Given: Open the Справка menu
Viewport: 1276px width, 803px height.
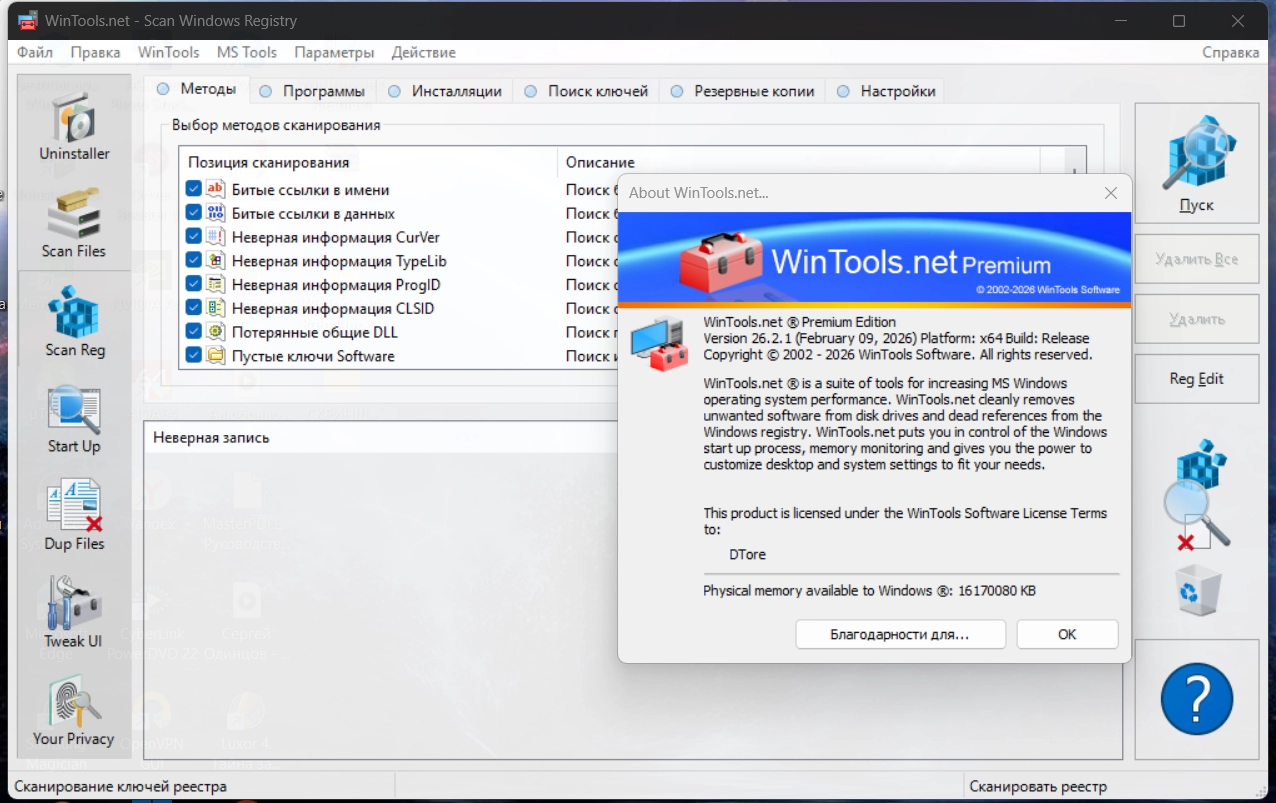Looking at the screenshot, I should tap(1230, 52).
